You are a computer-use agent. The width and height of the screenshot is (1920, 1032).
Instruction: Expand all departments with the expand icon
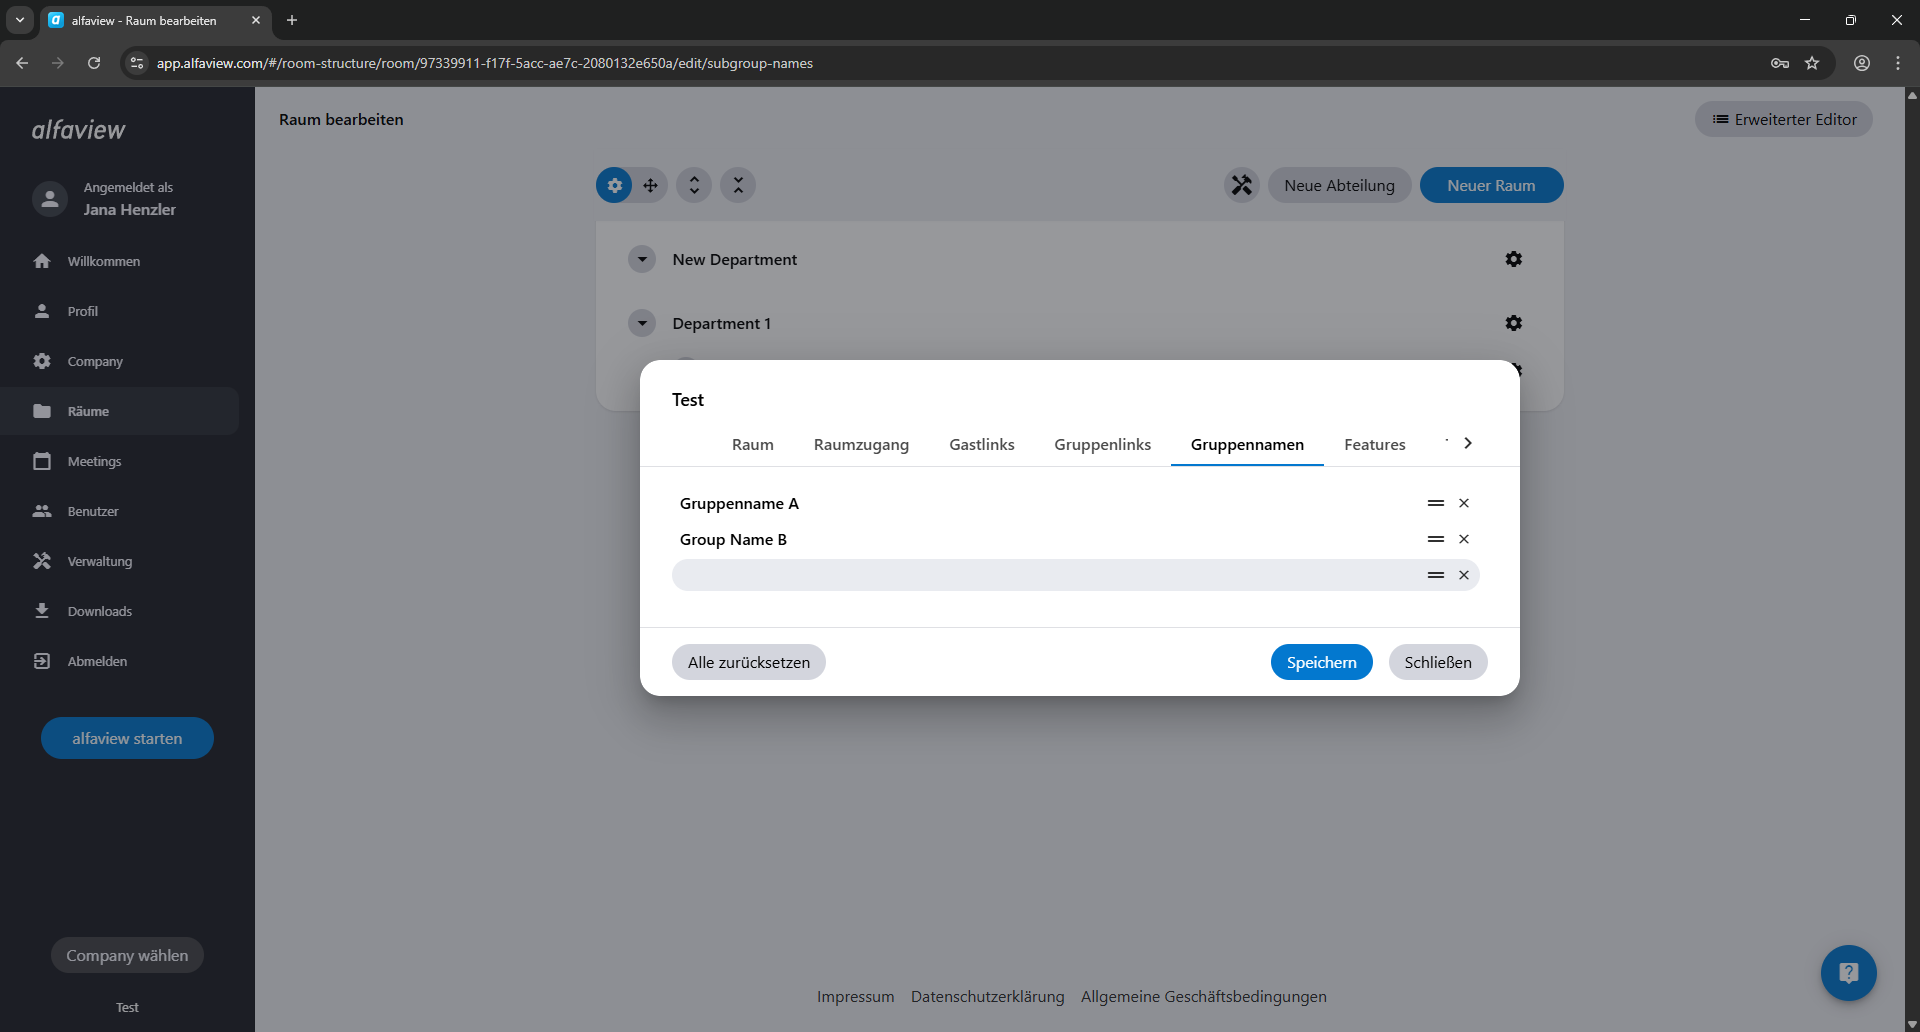[694, 185]
